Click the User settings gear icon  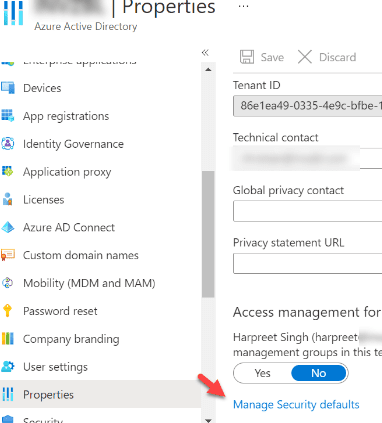click(x=8, y=366)
